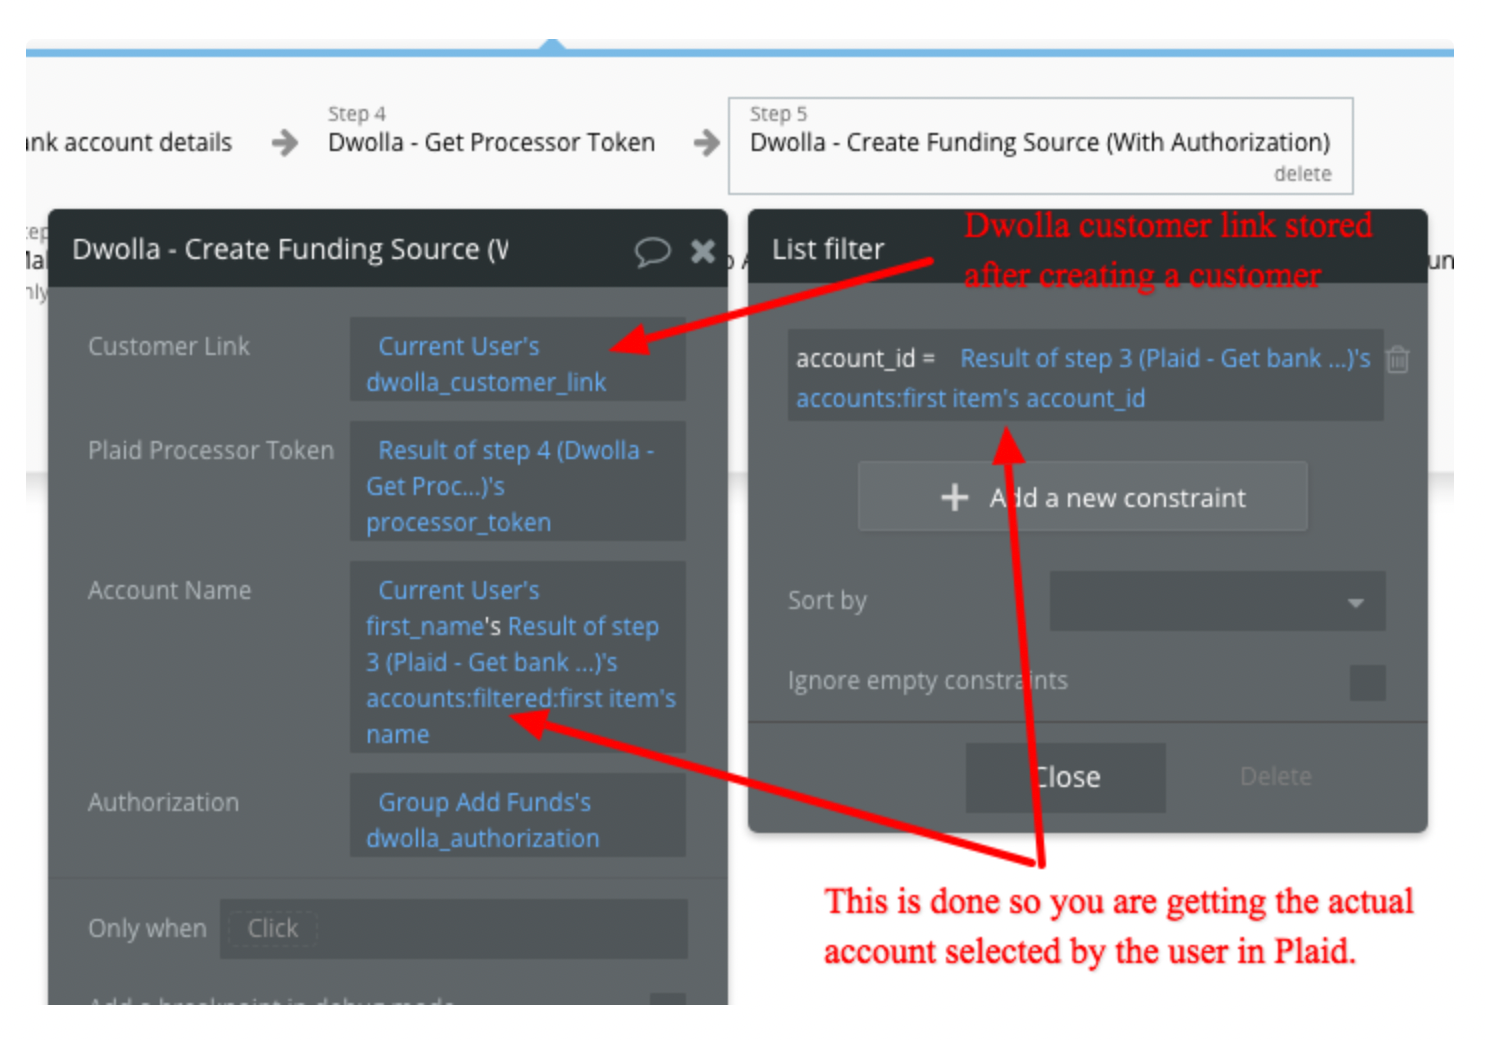
Task: Close the Dwolla Create Funding Source panel
Action: click(x=703, y=251)
